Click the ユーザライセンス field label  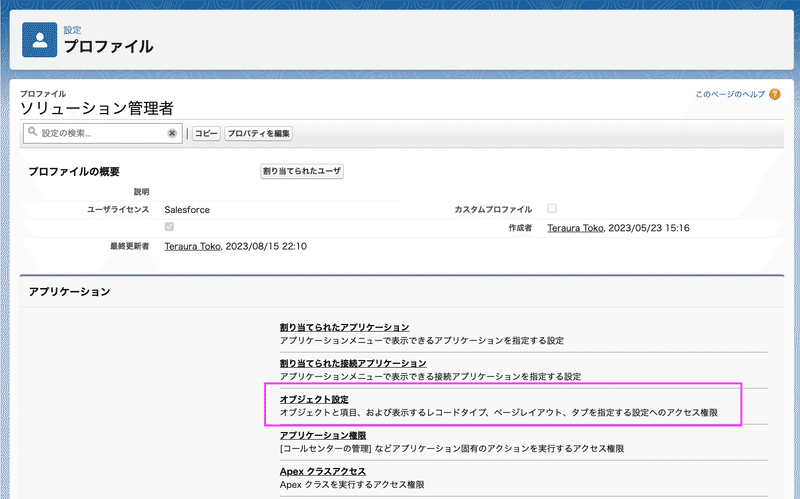coord(118,209)
